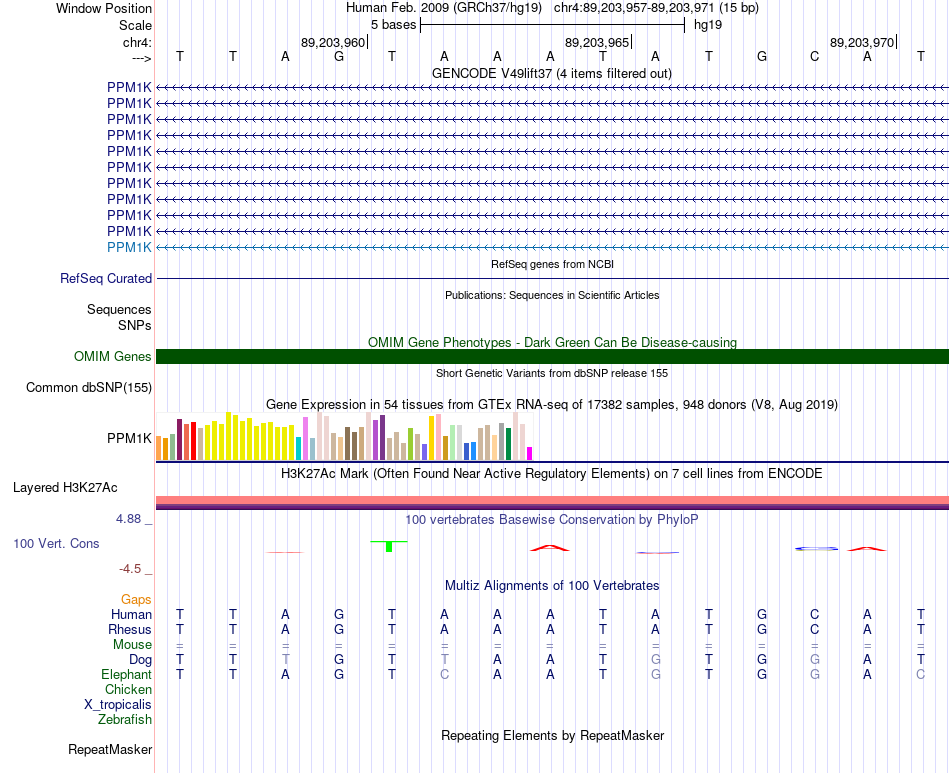Click the Multiz Alignments of 100 Vertebrates title
Screen dimensions: 950x773
click(x=552, y=586)
